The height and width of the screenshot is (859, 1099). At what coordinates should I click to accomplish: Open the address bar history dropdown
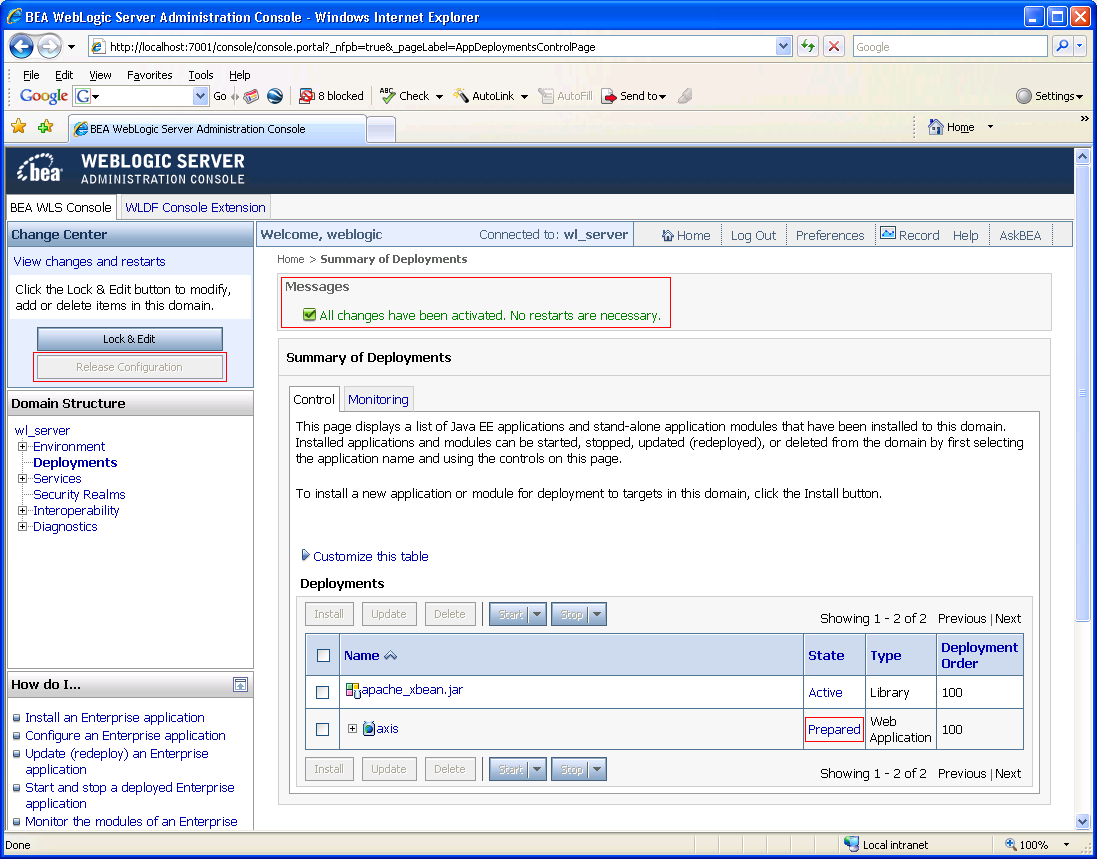tap(784, 47)
